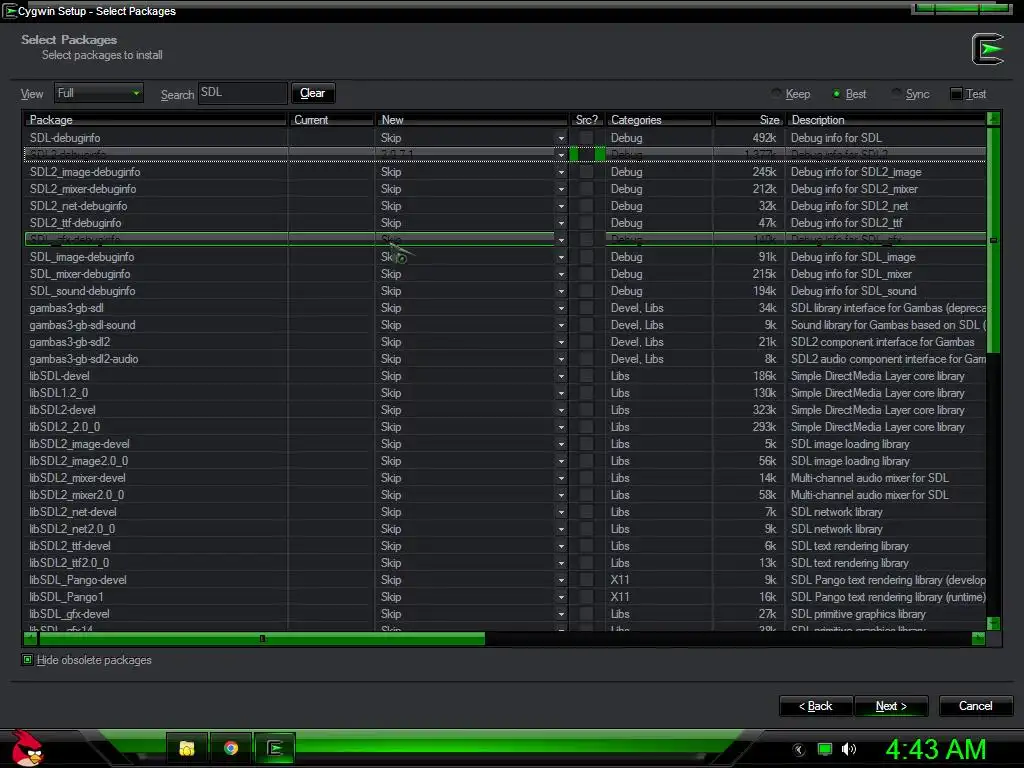Click the Current column header
Screen dimensions: 1024x768
pos(331,120)
